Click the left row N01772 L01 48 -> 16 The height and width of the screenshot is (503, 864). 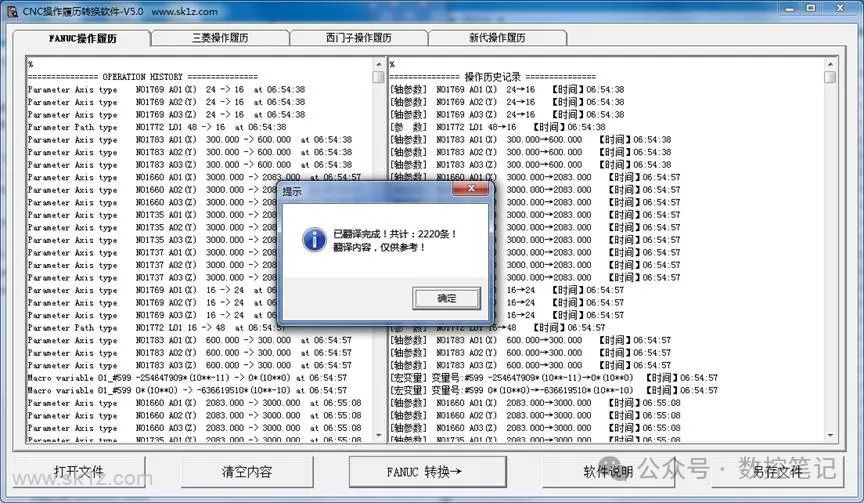[x=157, y=127]
